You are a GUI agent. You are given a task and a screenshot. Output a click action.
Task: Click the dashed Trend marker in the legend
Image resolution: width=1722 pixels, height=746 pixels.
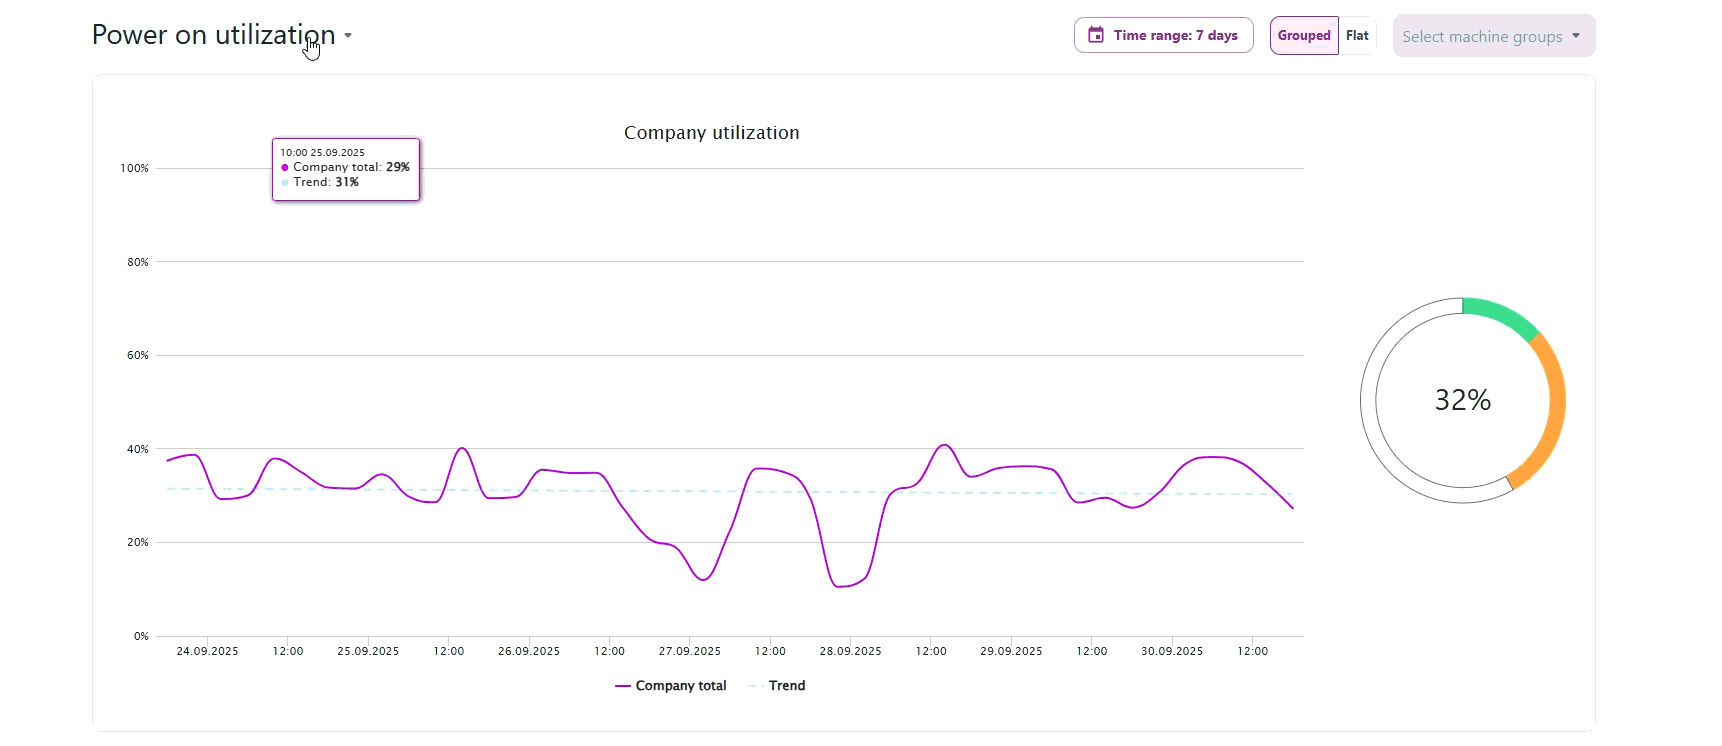point(756,686)
